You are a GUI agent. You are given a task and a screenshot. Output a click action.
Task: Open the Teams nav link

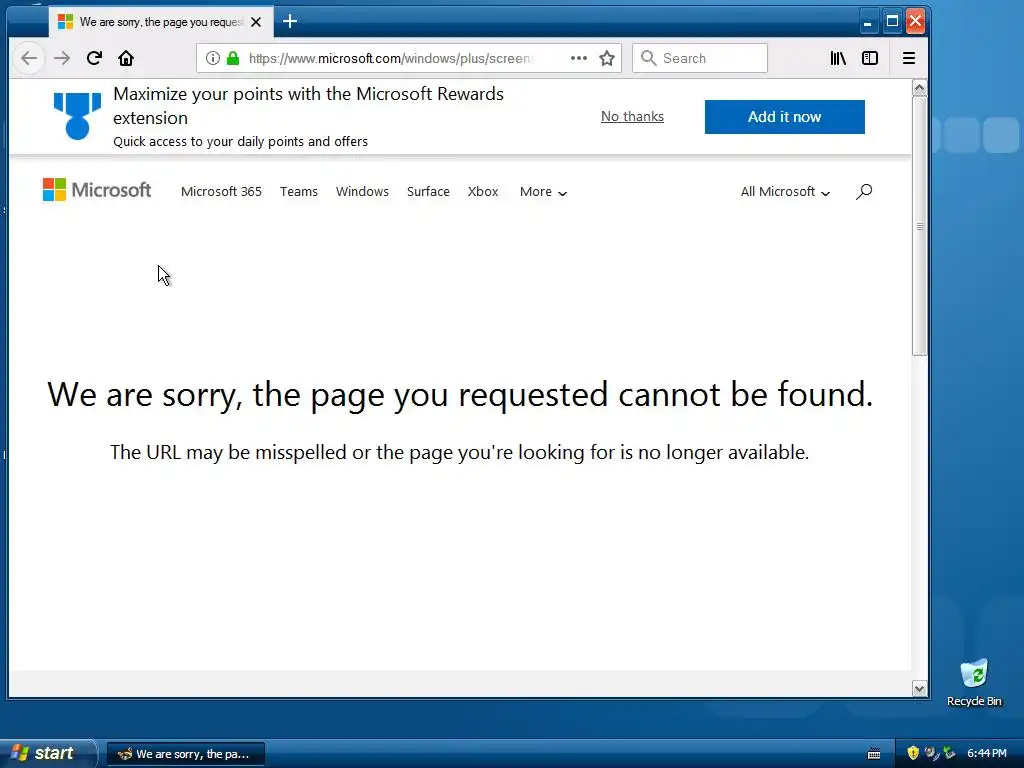click(x=299, y=191)
